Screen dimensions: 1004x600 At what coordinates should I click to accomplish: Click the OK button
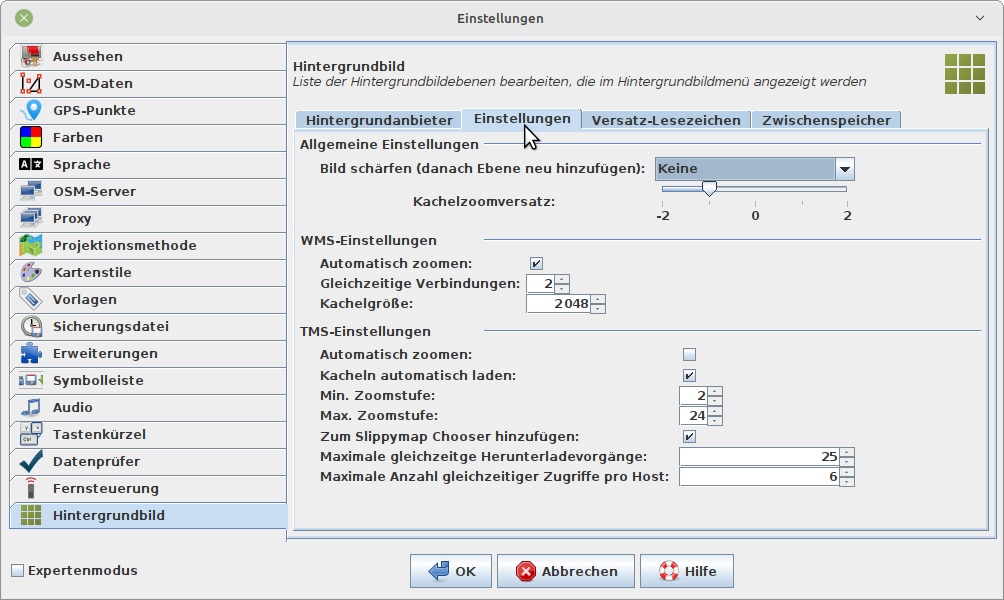coord(451,572)
